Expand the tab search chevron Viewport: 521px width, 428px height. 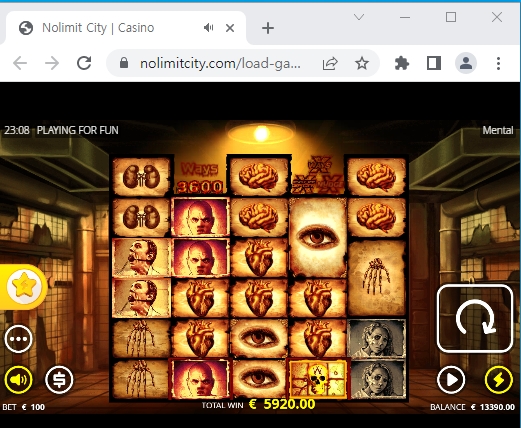point(359,17)
